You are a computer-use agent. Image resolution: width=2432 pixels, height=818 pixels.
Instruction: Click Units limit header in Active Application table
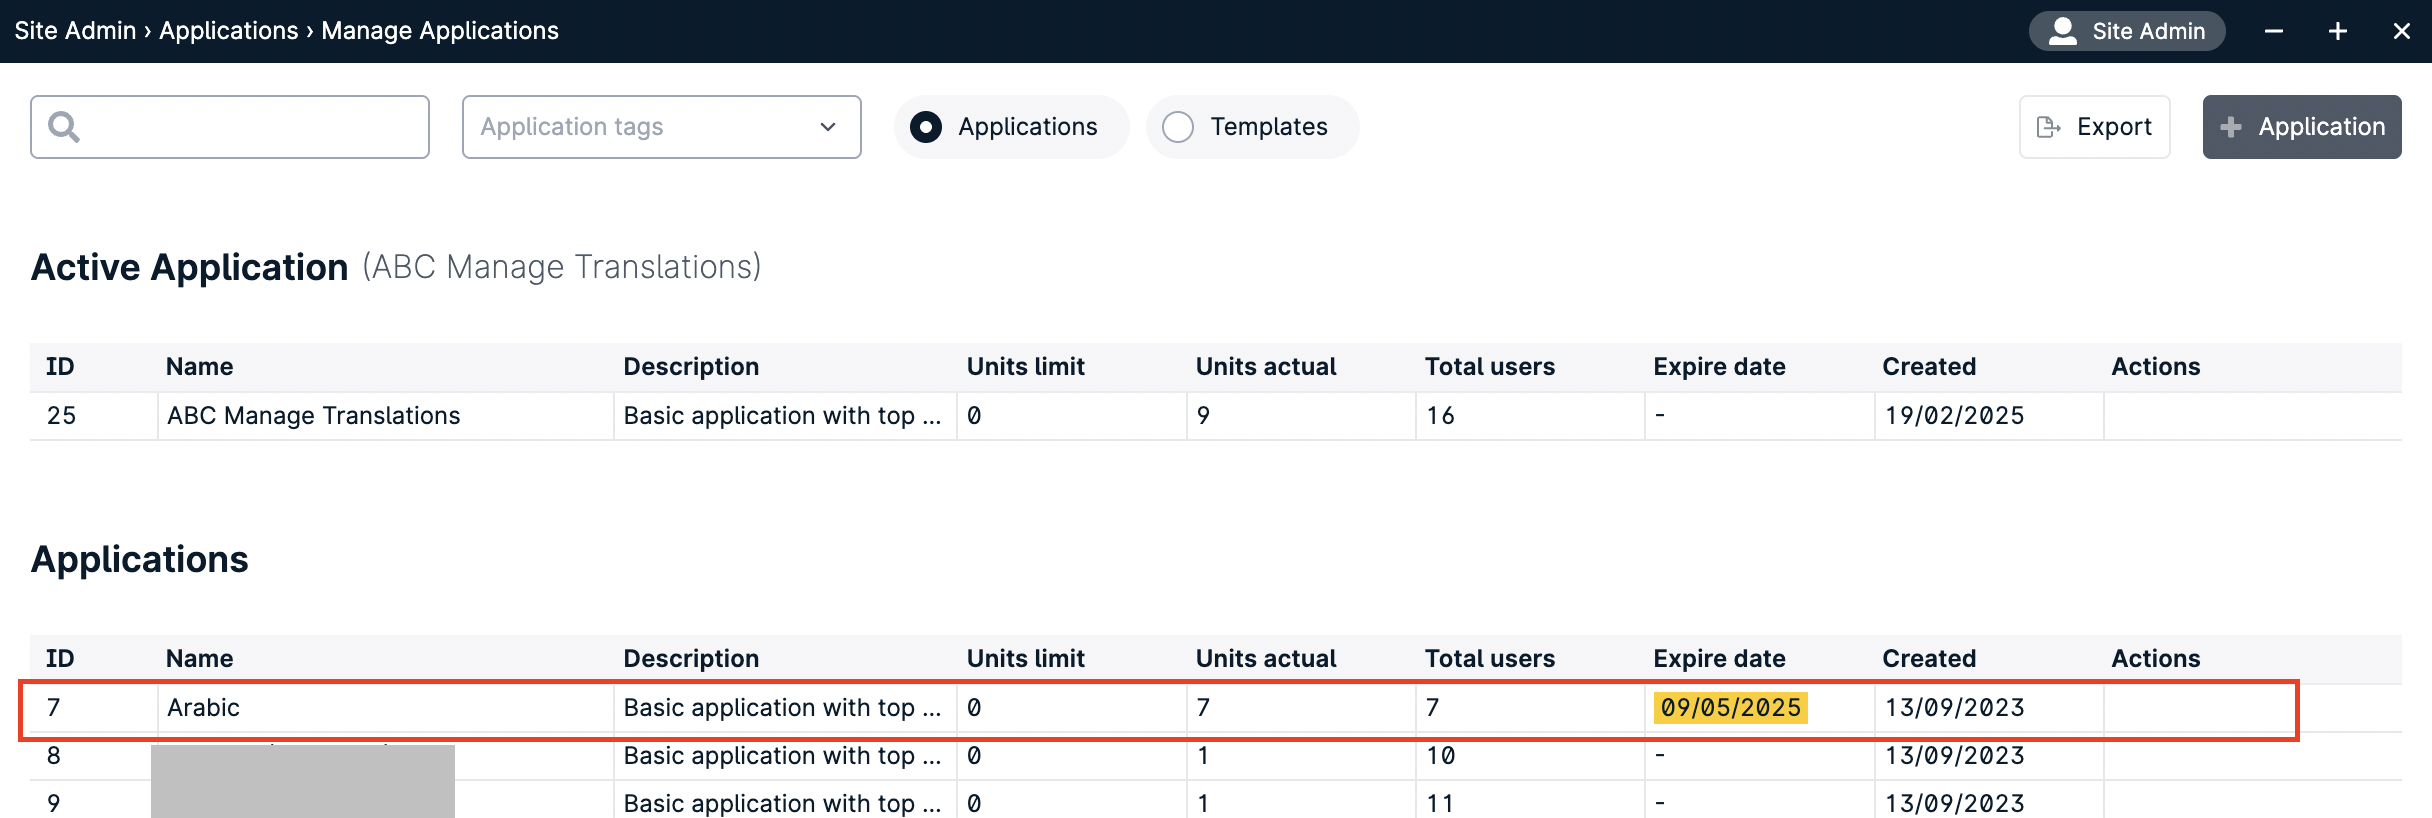pos(1026,366)
